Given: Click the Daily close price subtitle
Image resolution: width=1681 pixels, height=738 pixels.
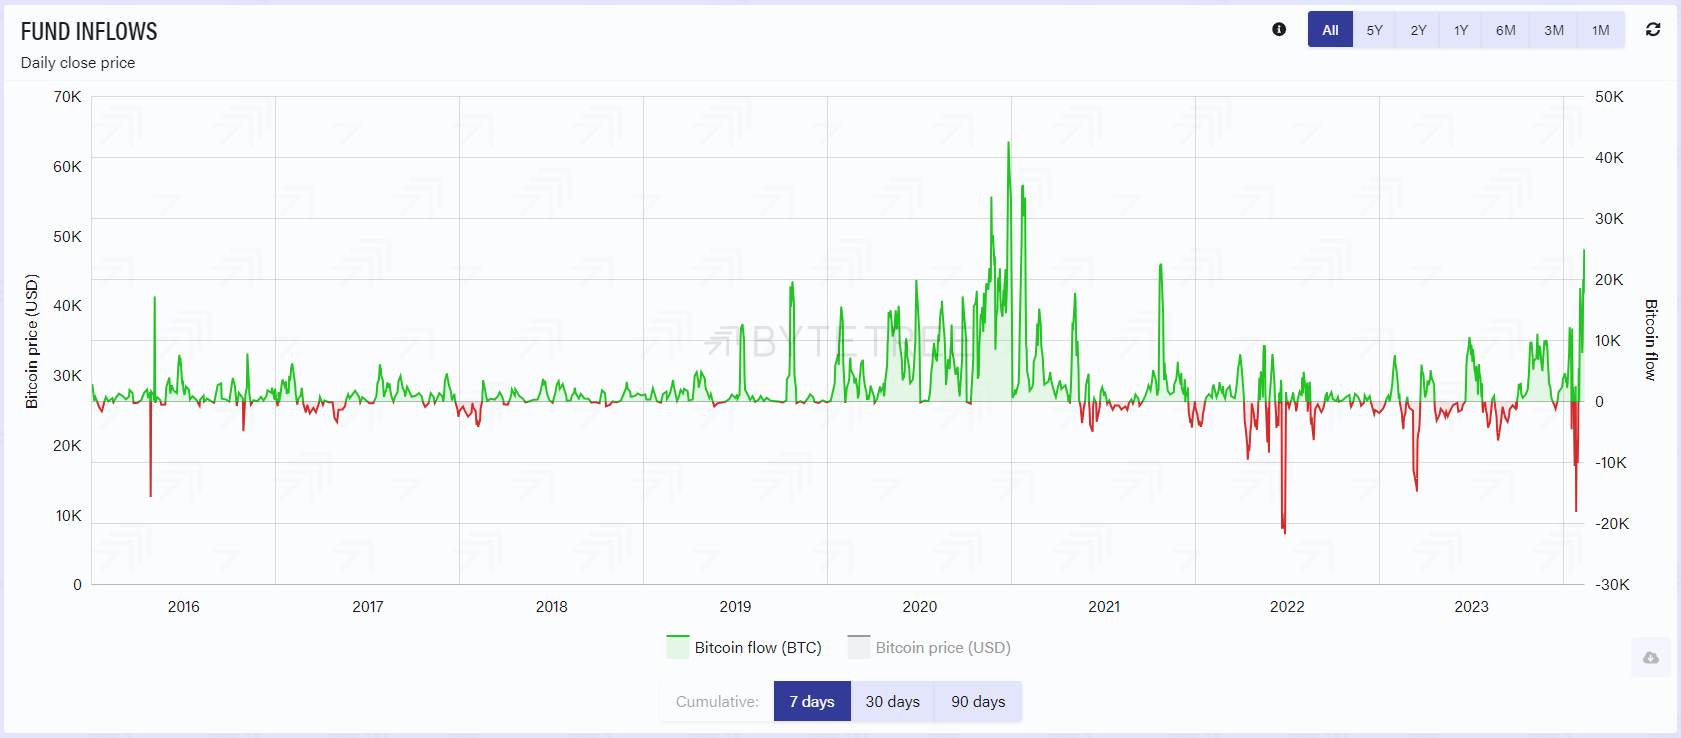Looking at the screenshot, I should pyautogui.click(x=78, y=63).
